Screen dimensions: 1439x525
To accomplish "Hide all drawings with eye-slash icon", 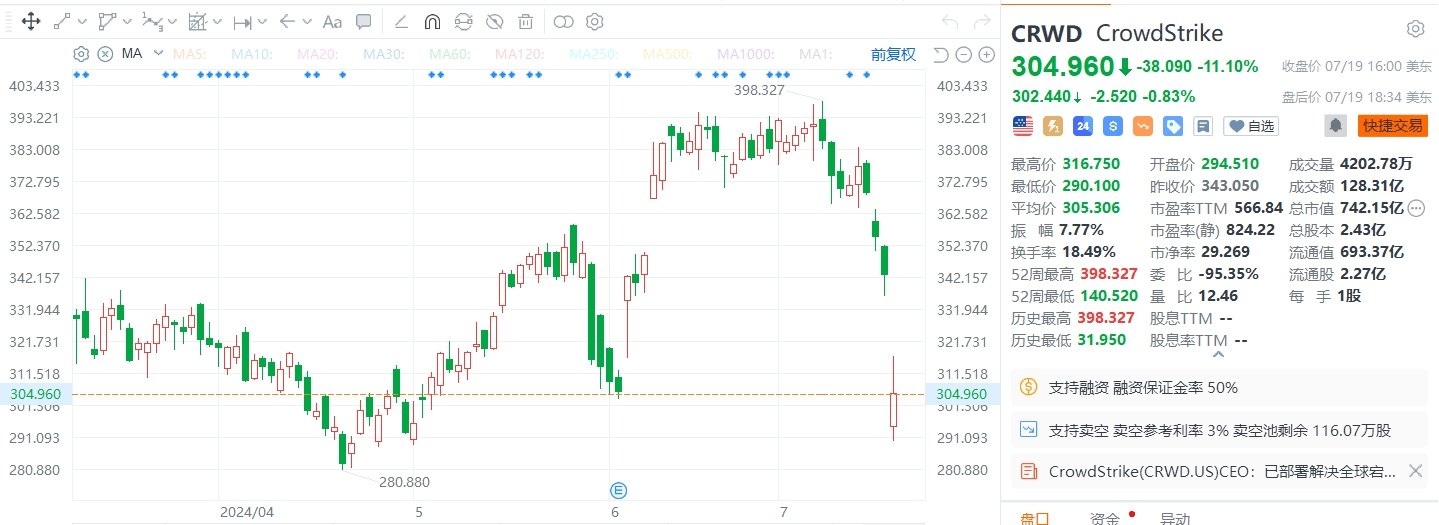I will [494, 21].
